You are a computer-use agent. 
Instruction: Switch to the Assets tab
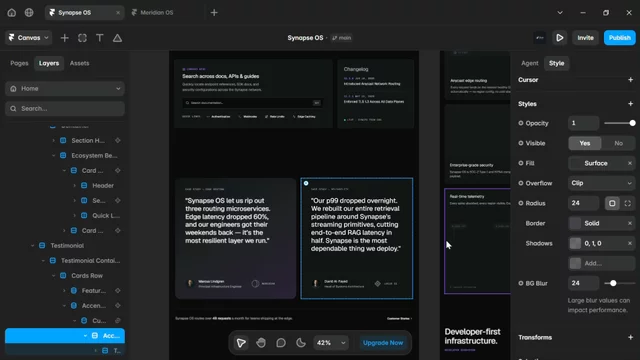tap(79, 63)
